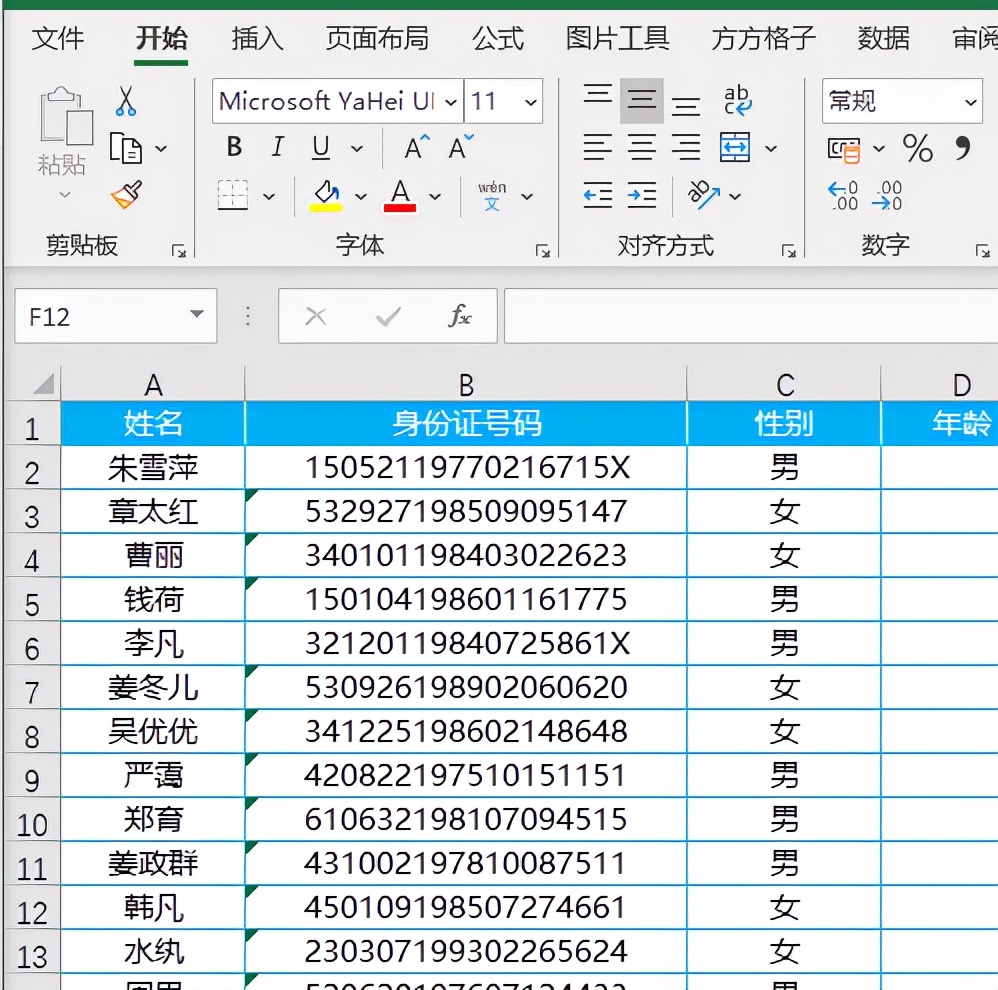Viewport: 998px width, 990px height.
Task: Switch to the 插入 ribbon tab
Action: coord(258,38)
